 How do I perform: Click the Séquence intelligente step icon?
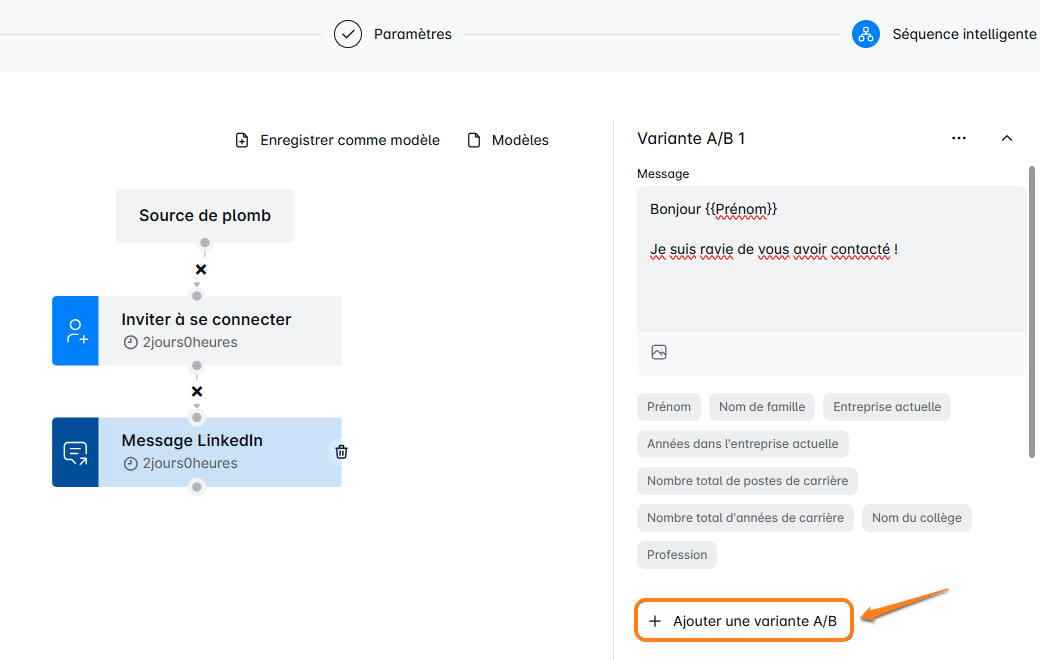click(865, 34)
